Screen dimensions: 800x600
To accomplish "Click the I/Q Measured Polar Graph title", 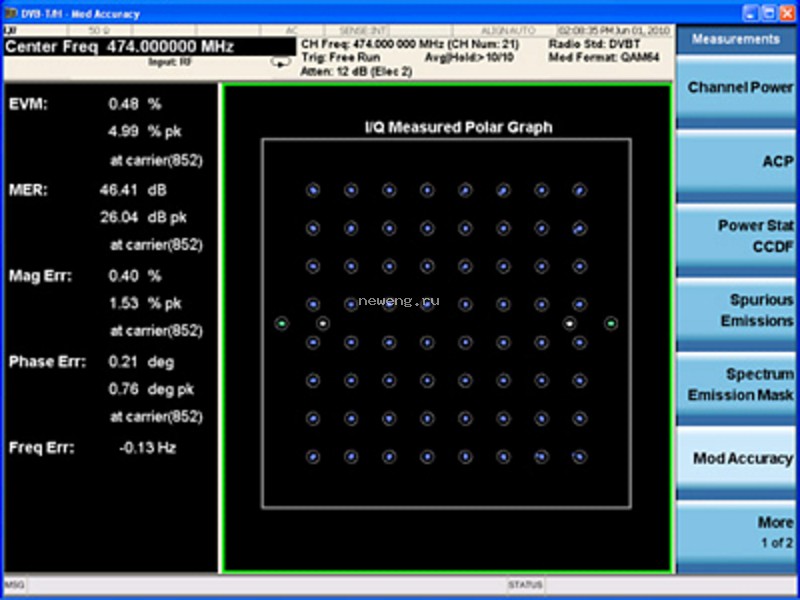I will point(458,127).
